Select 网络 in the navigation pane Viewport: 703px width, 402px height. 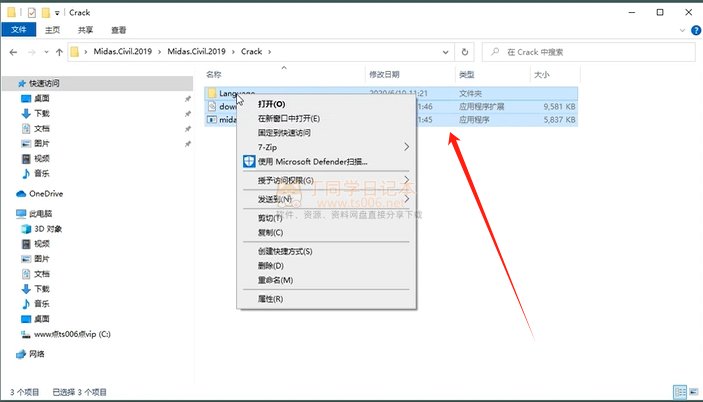(x=36, y=354)
